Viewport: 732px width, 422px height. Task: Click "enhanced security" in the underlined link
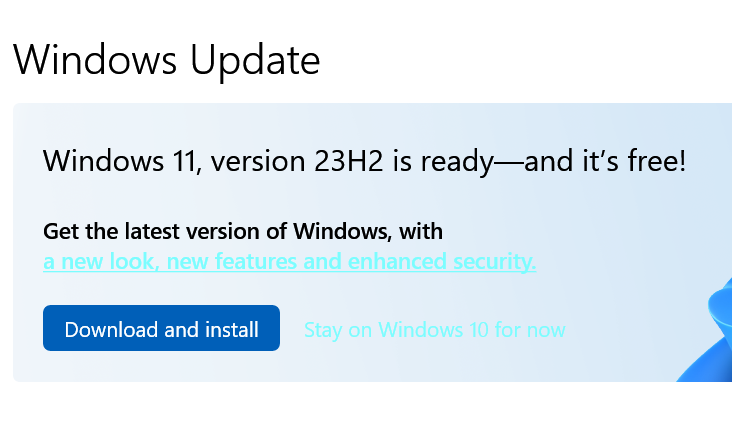click(441, 262)
